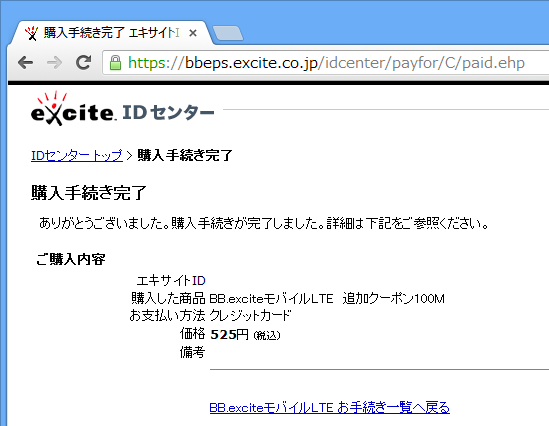Click the excite favicon on the tab
The width and height of the screenshot is (549, 426).
pos(32,33)
